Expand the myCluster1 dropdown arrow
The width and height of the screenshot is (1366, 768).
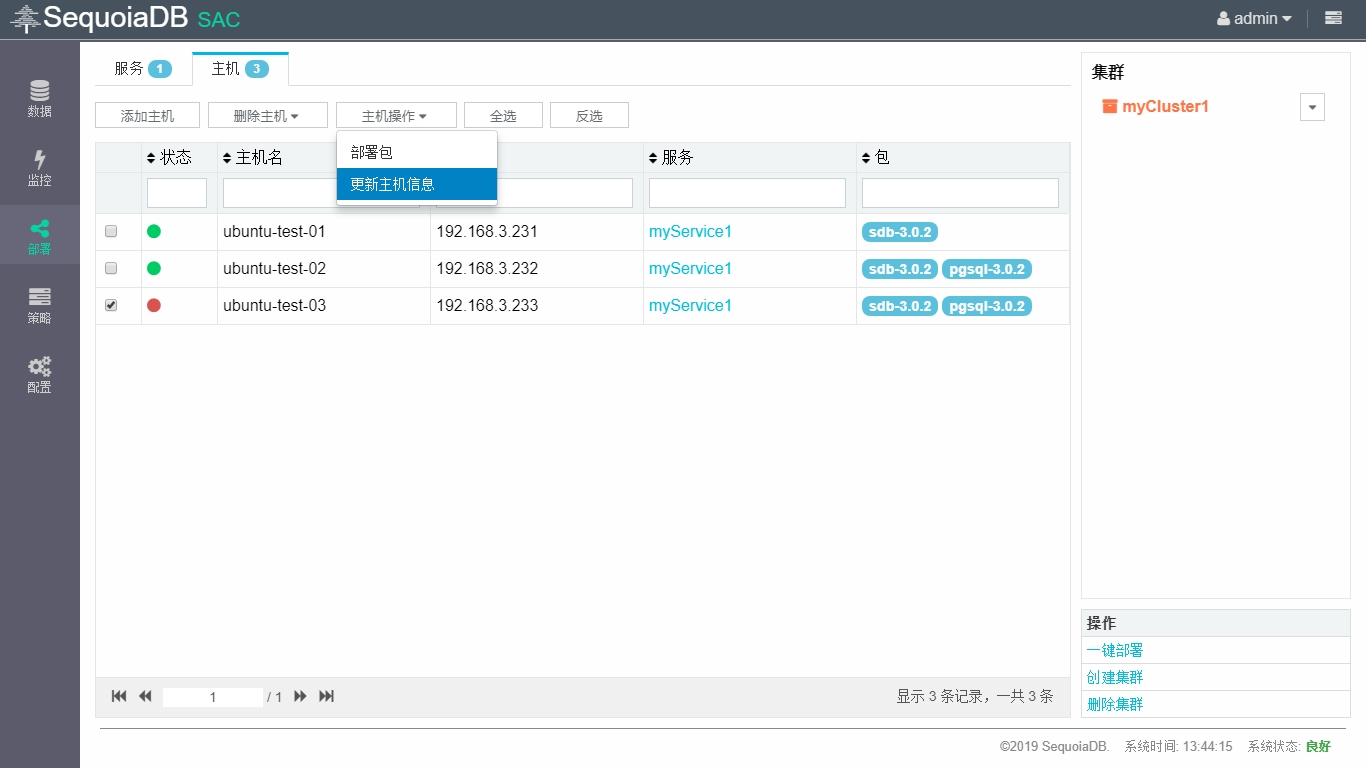click(1312, 107)
